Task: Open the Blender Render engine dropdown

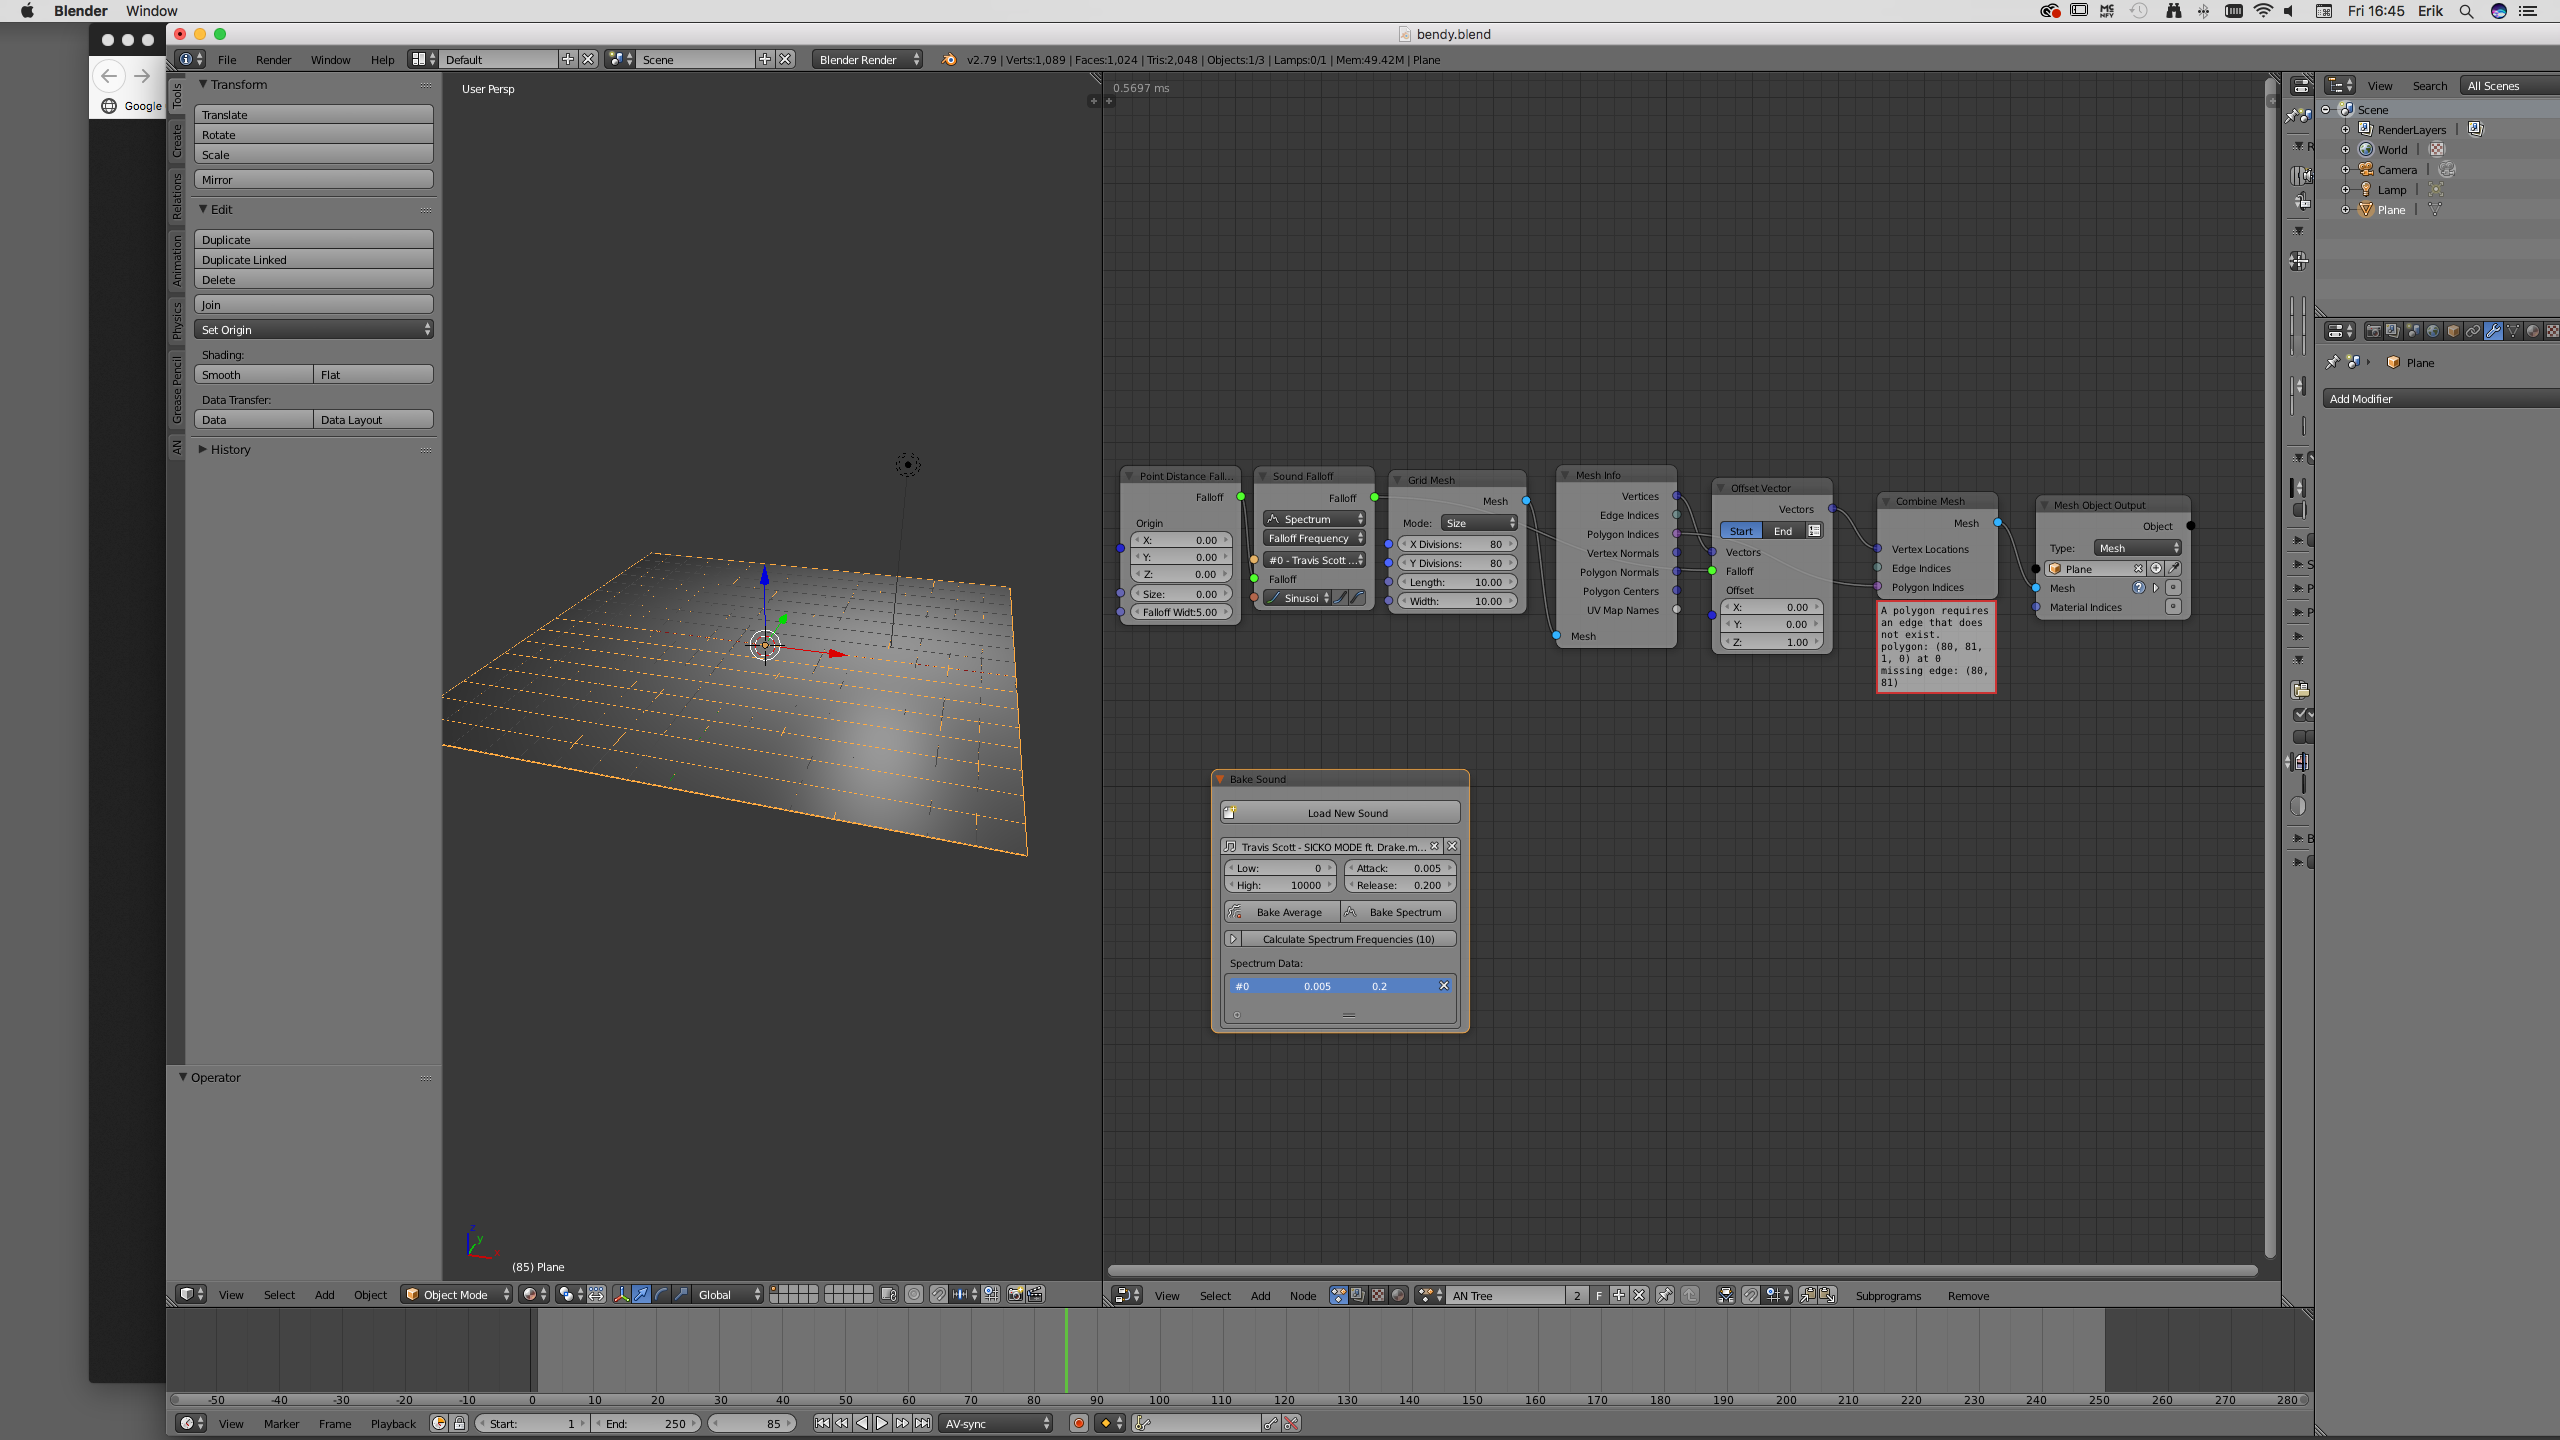Action: [x=868, y=60]
